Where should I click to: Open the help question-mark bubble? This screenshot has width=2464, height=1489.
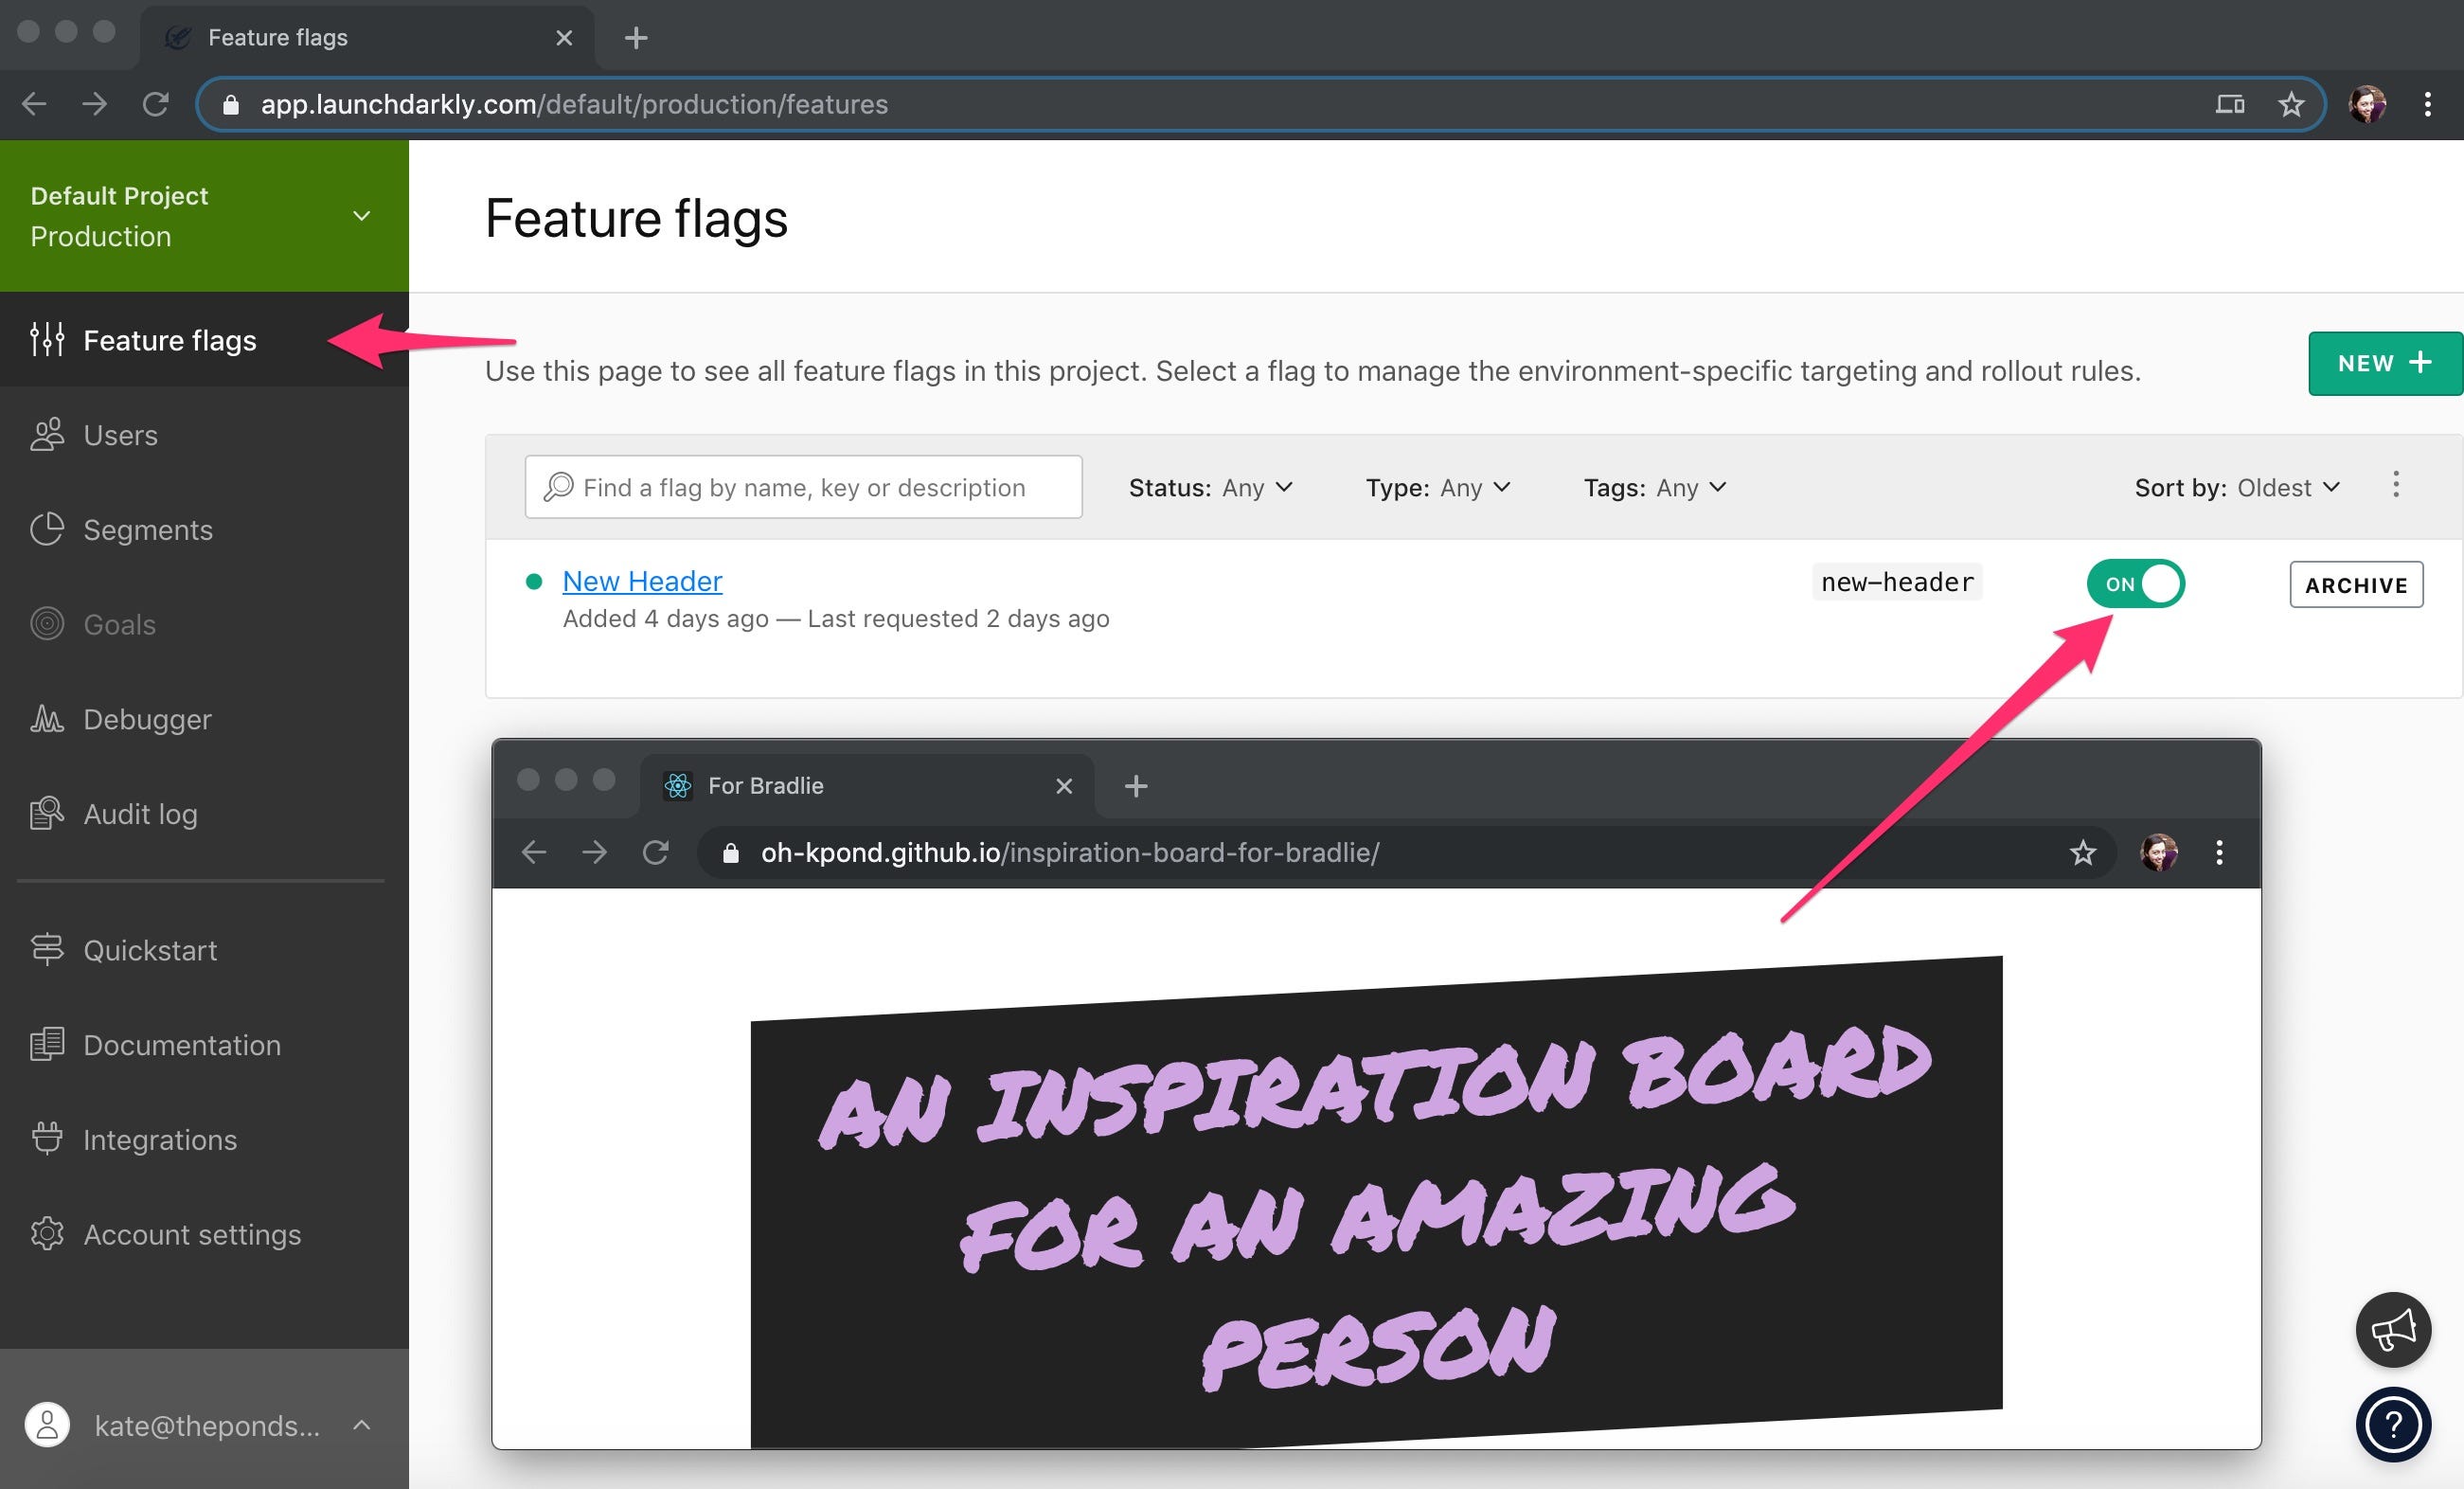(x=2392, y=1424)
